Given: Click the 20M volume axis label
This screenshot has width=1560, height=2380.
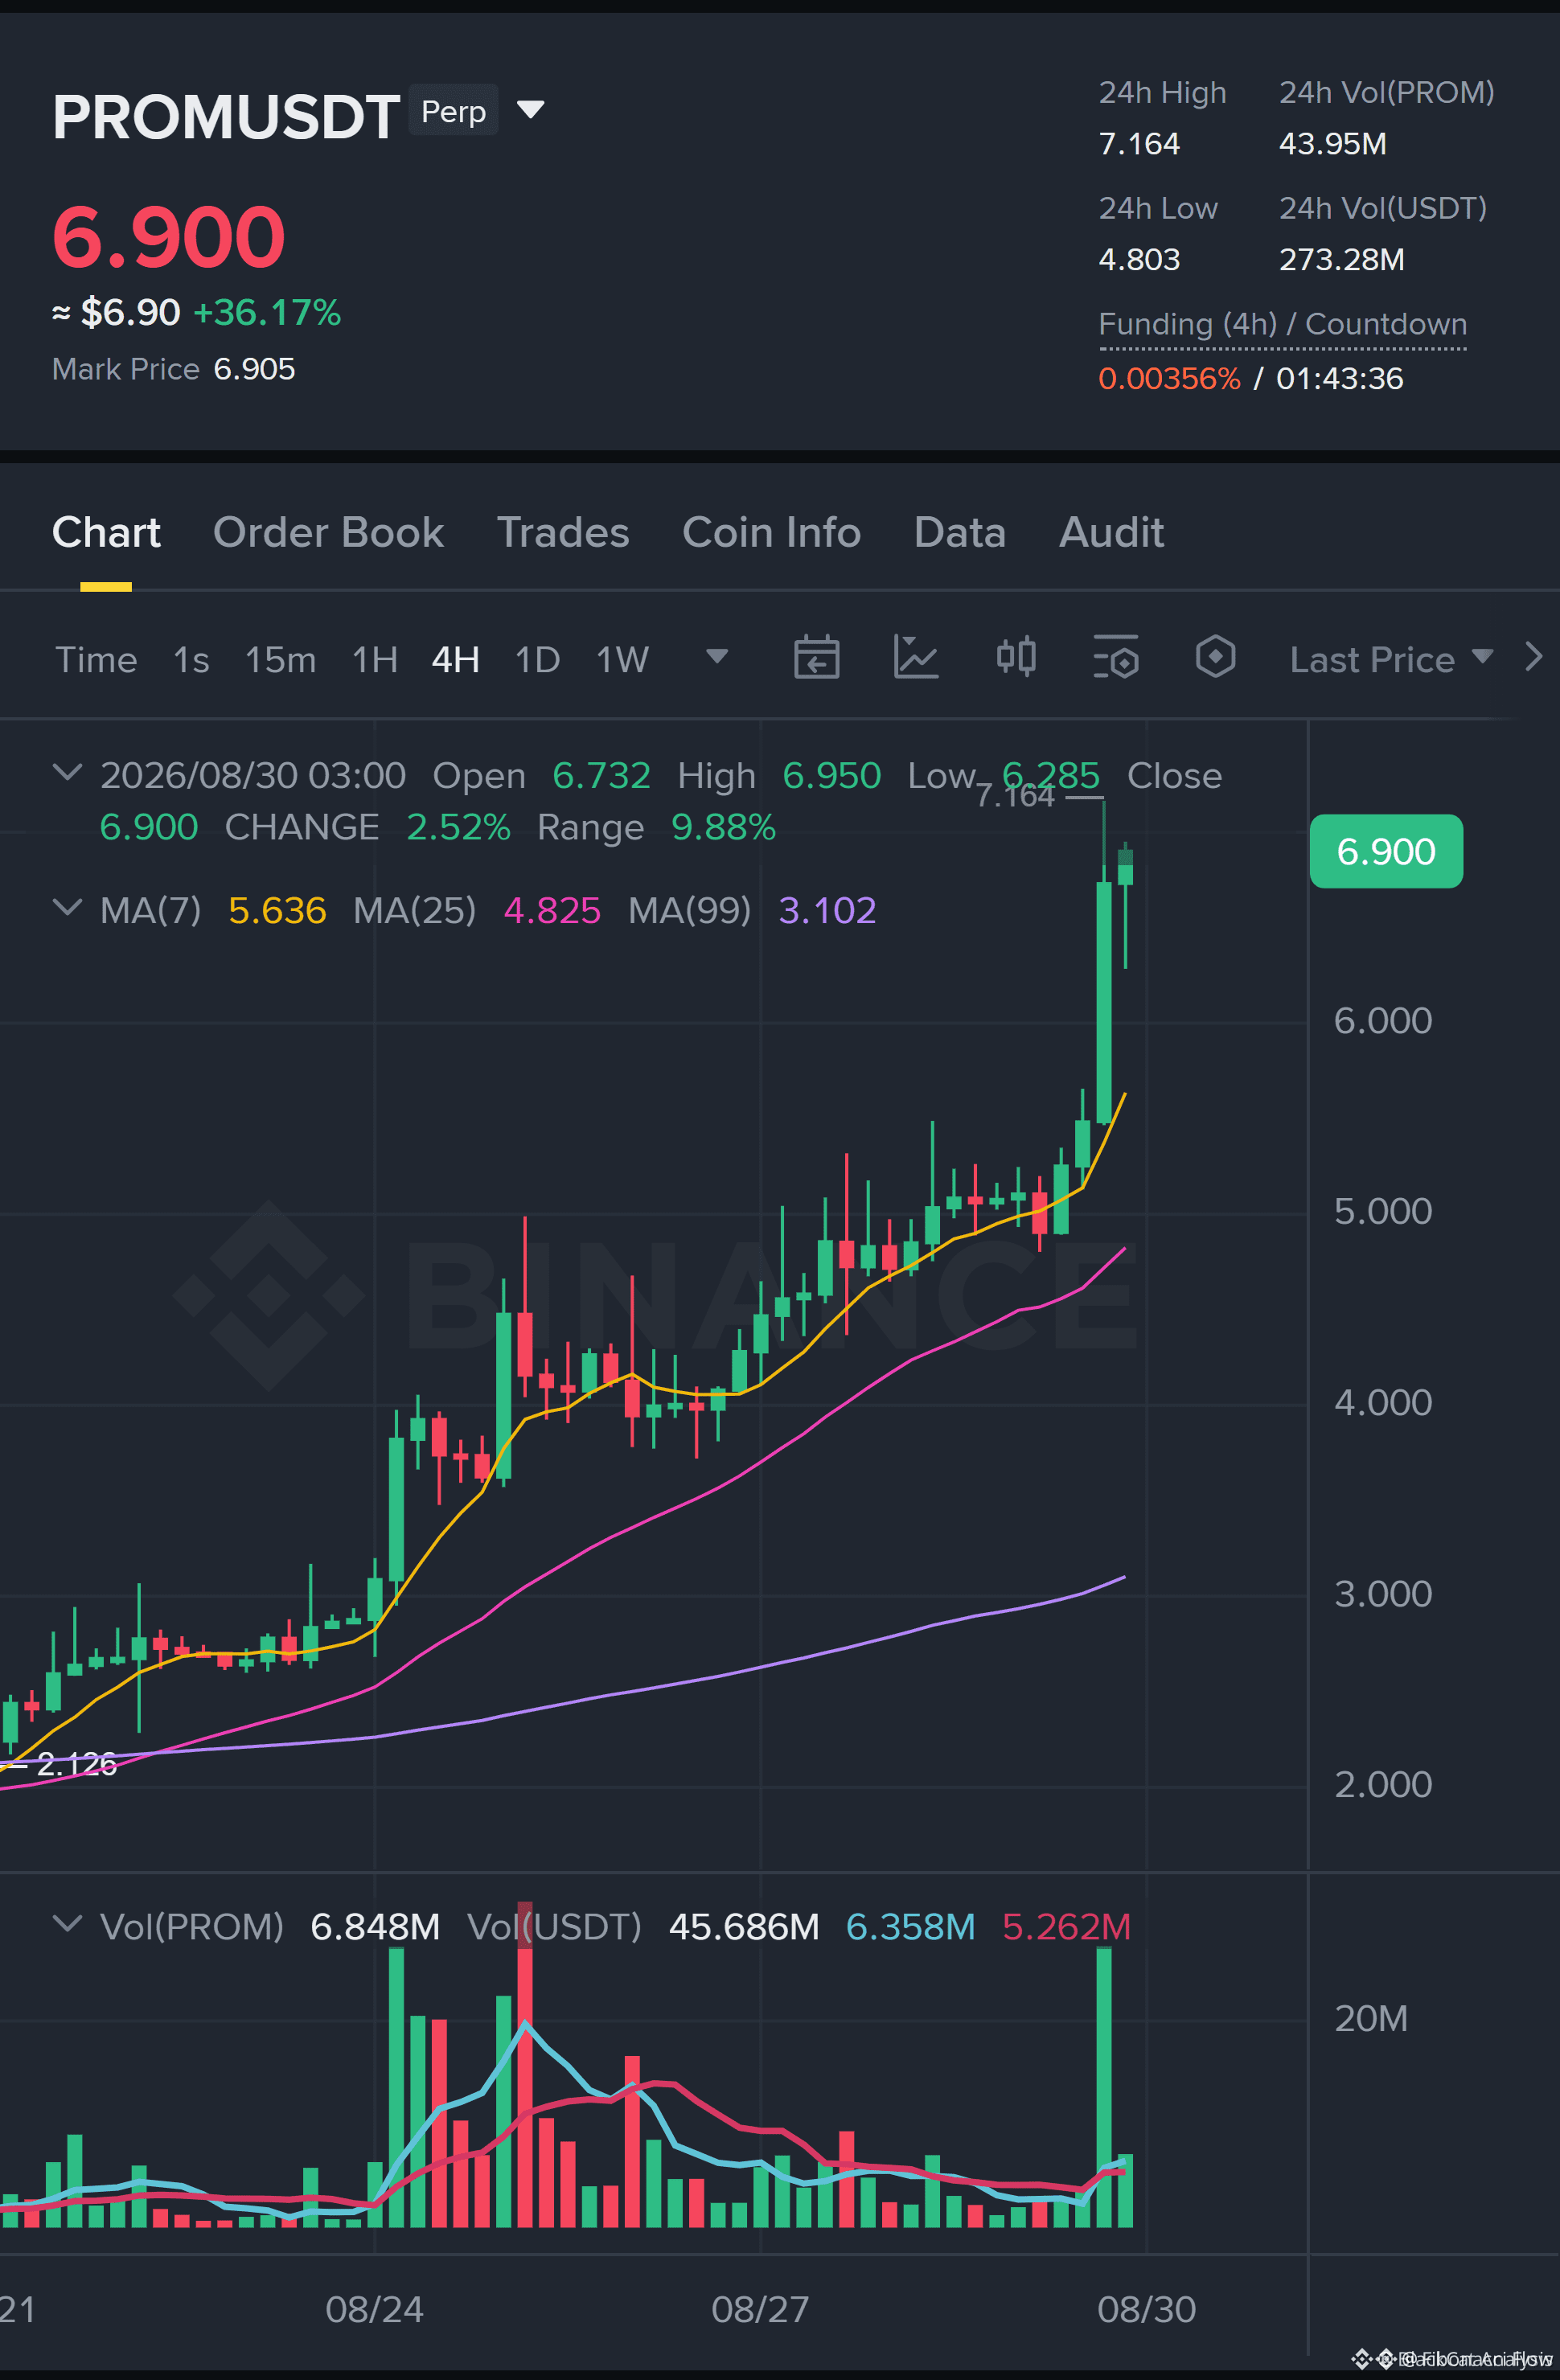Looking at the screenshot, I should coord(1371,2018).
